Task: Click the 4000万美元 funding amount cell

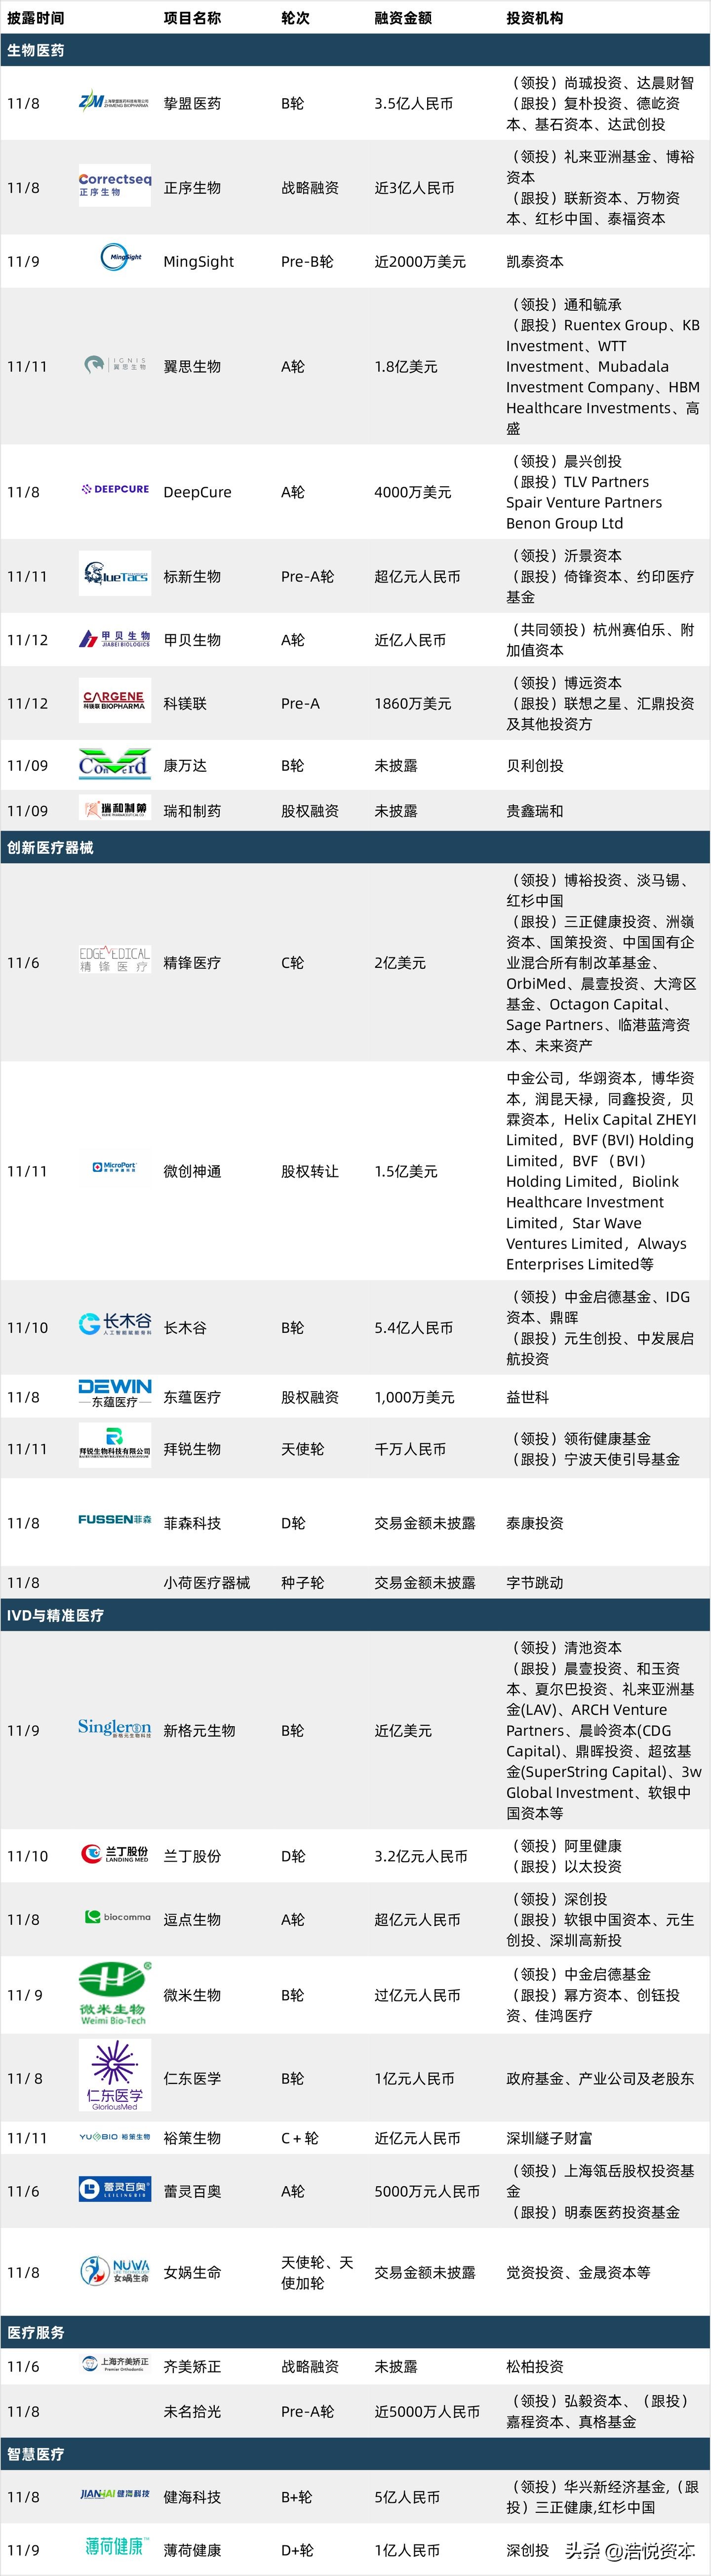Action: (x=413, y=492)
